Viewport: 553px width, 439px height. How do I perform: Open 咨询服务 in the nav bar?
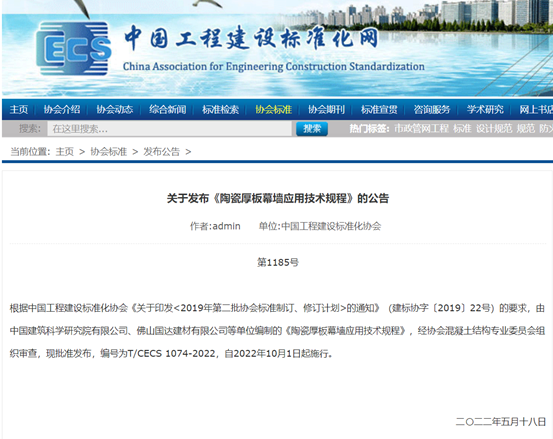pos(432,110)
